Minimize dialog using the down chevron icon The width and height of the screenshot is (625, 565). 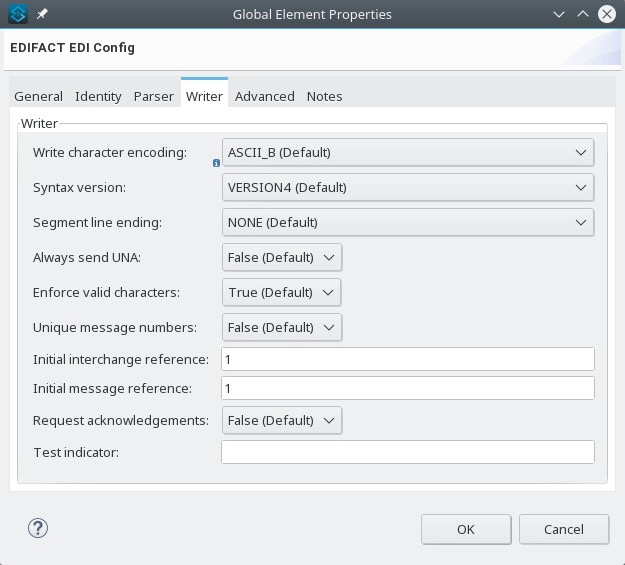(559, 15)
